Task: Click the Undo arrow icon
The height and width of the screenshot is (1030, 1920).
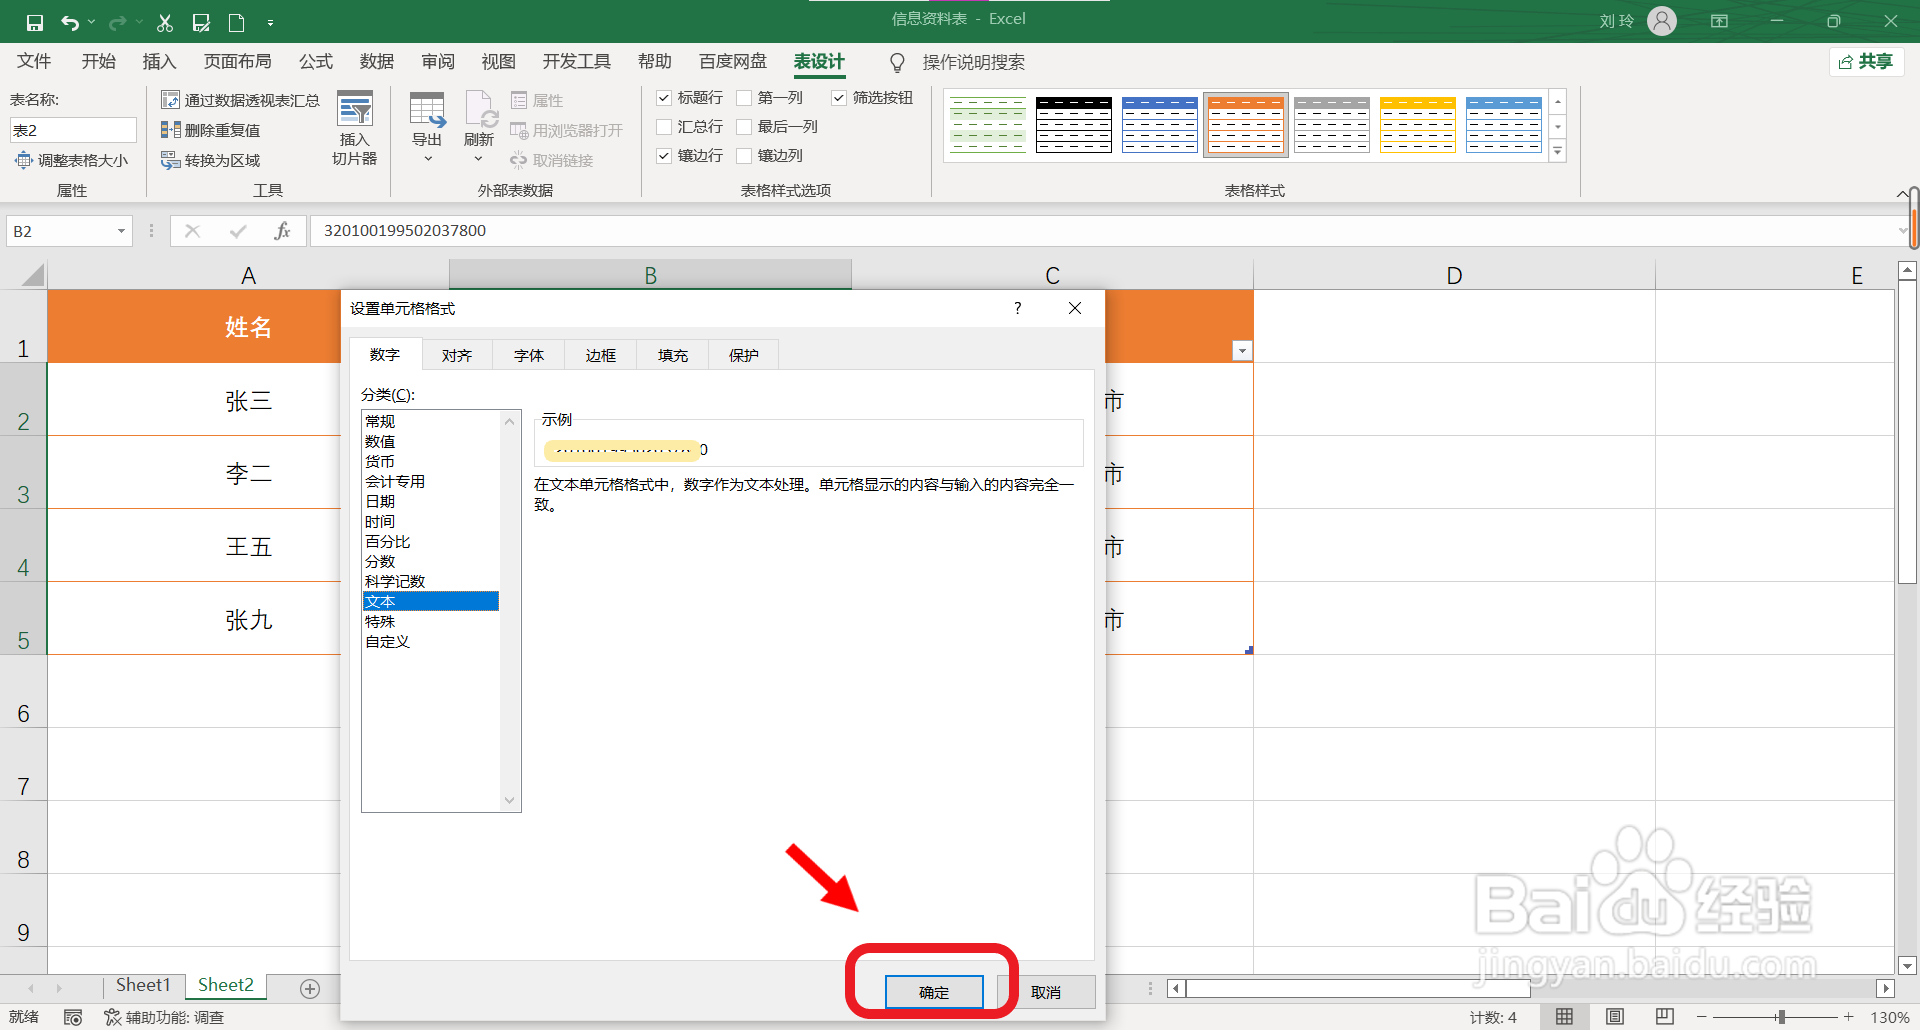Action: [x=70, y=22]
